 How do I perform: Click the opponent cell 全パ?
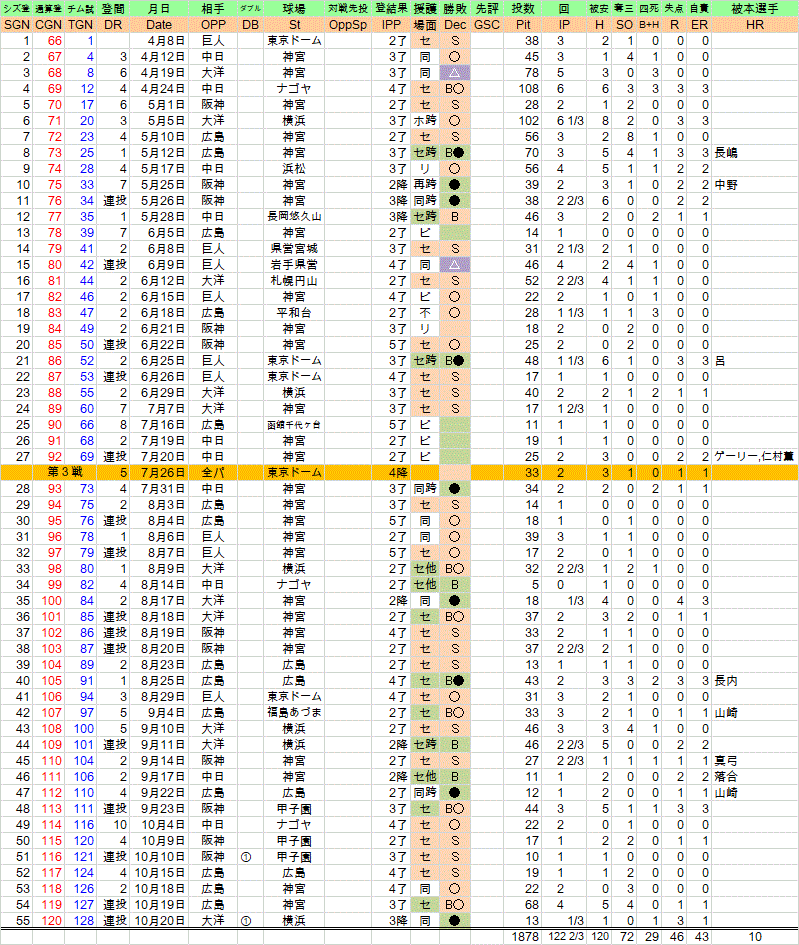coord(213,472)
